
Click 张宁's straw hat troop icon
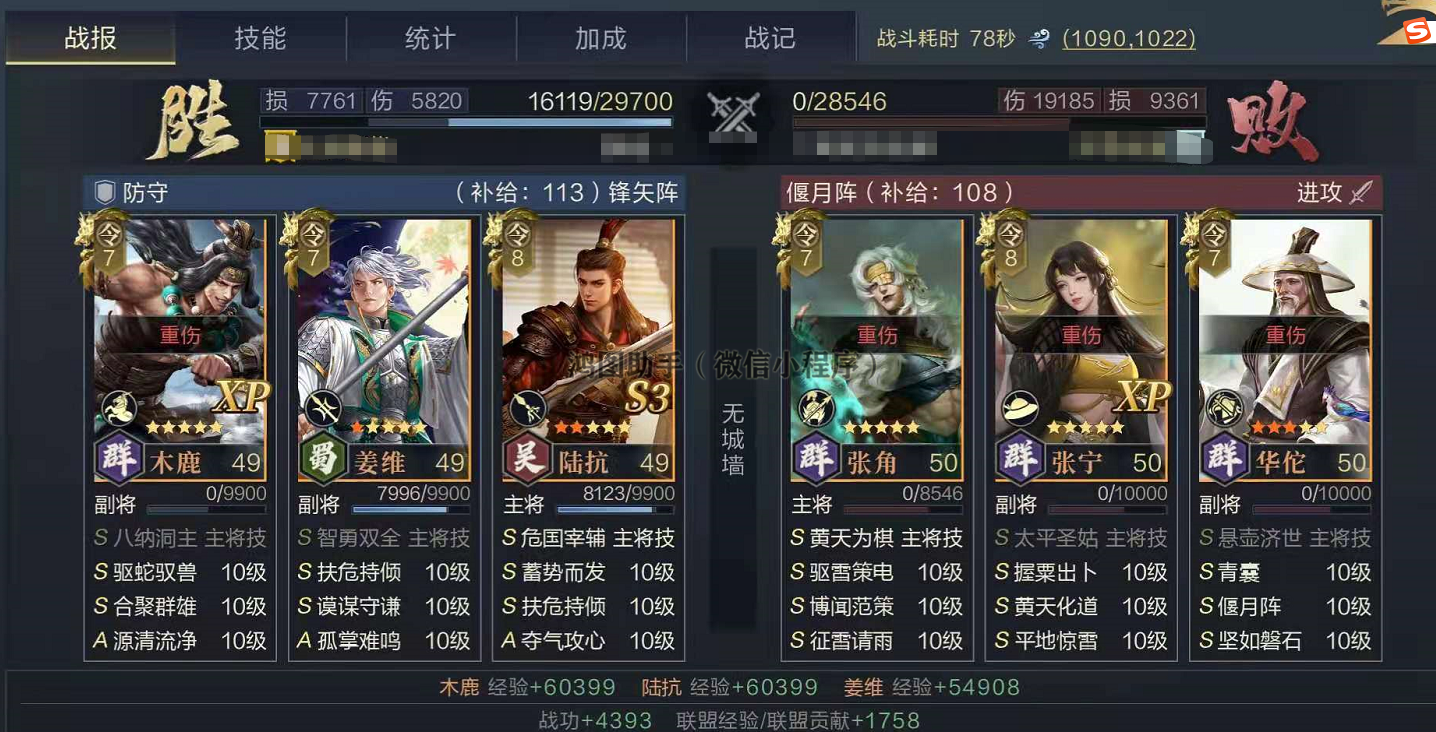1020,409
